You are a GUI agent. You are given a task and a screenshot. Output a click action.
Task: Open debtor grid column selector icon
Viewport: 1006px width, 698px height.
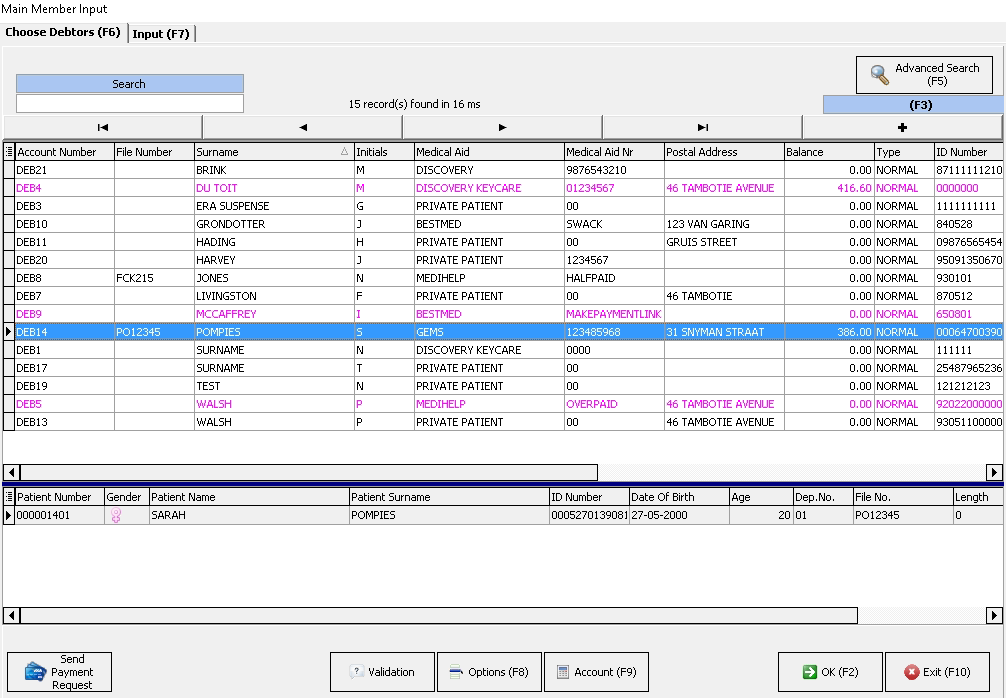[x=9, y=152]
